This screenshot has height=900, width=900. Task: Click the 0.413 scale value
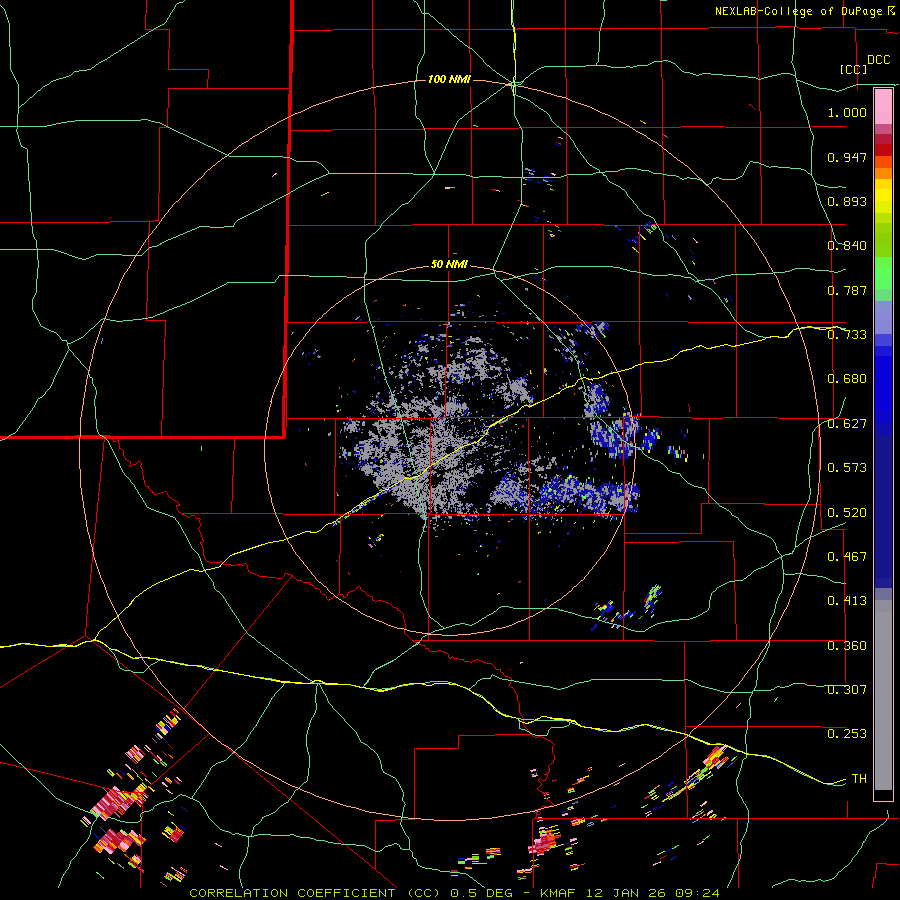847,601
